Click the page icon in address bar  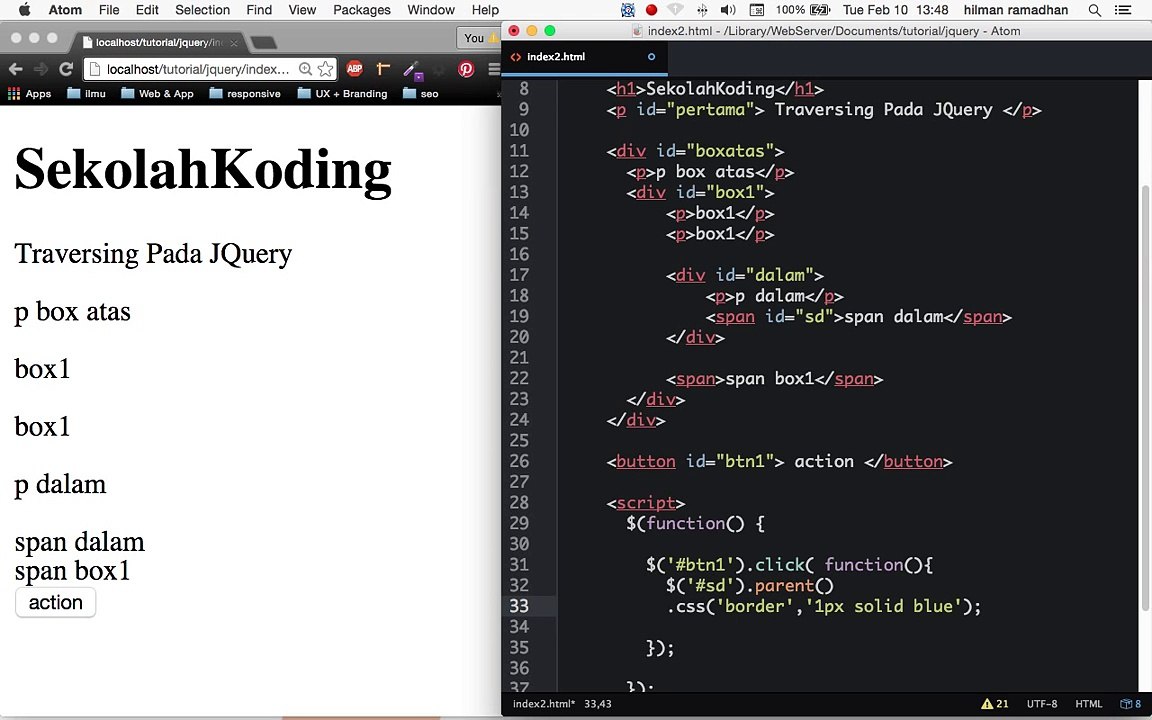[x=94, y=69]
